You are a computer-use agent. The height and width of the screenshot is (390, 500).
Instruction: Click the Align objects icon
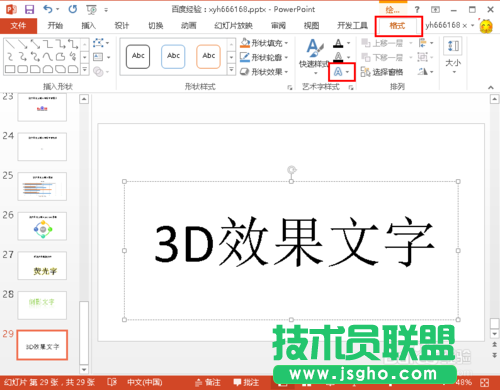(423, 43)
